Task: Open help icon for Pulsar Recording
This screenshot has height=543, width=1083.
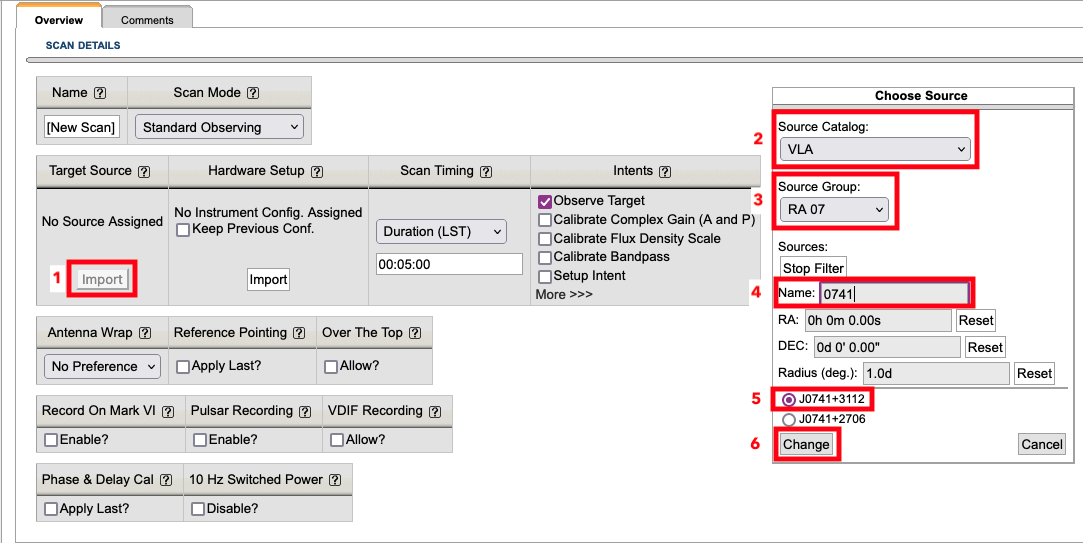Action: (x=306, y=411)
